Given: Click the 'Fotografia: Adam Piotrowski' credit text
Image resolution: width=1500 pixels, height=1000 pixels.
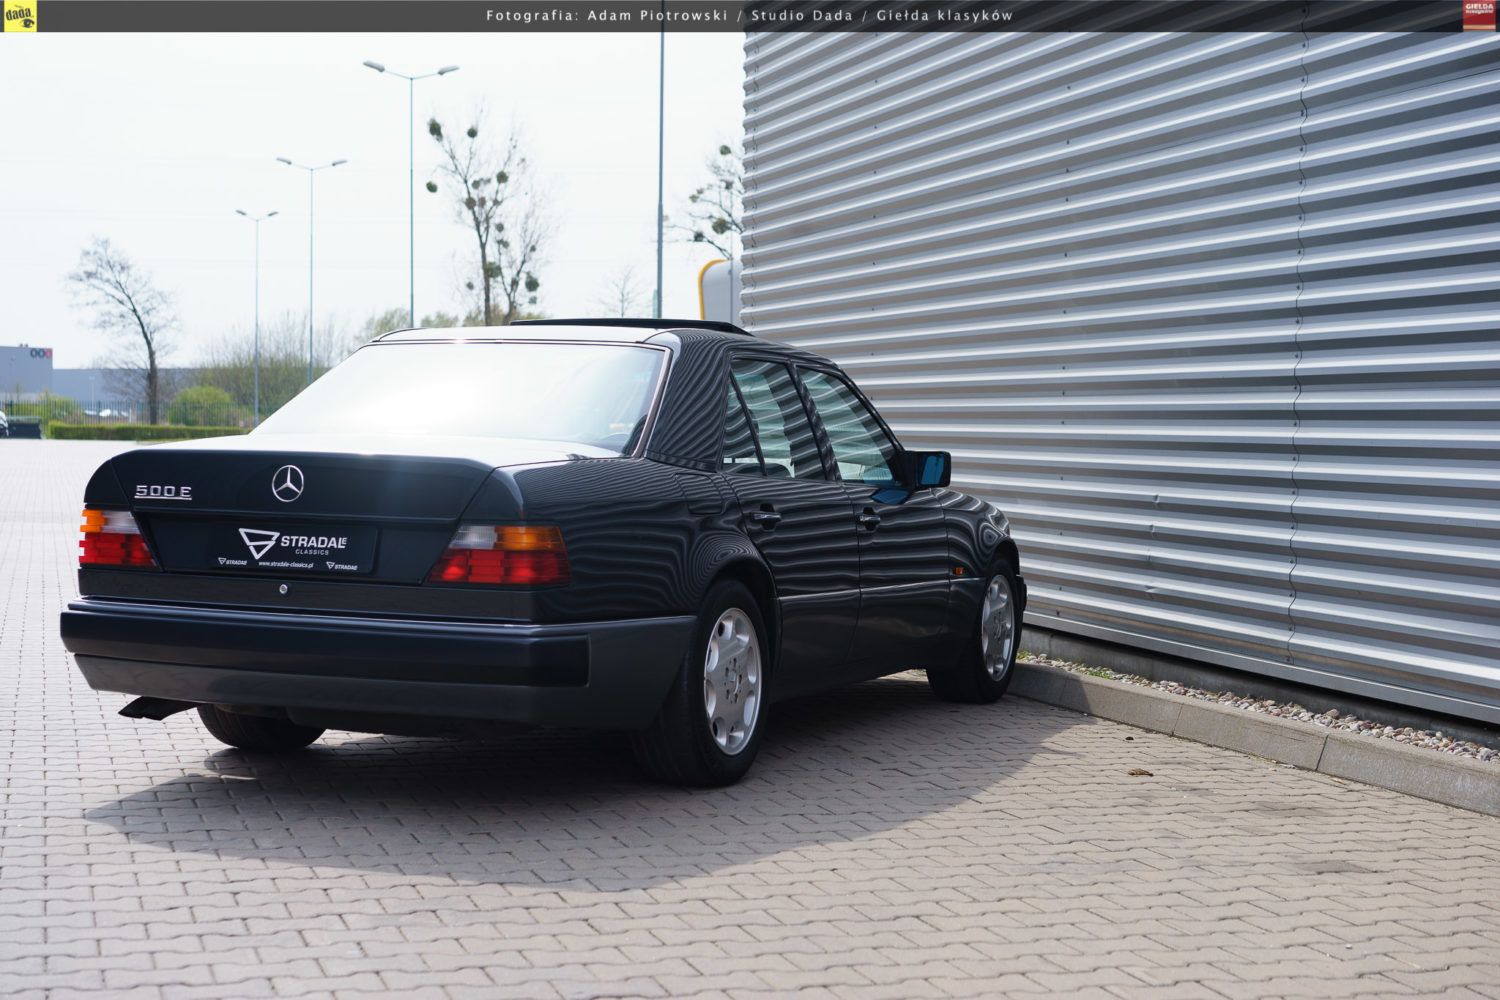Looking at the screenshot, I should 606,16.
